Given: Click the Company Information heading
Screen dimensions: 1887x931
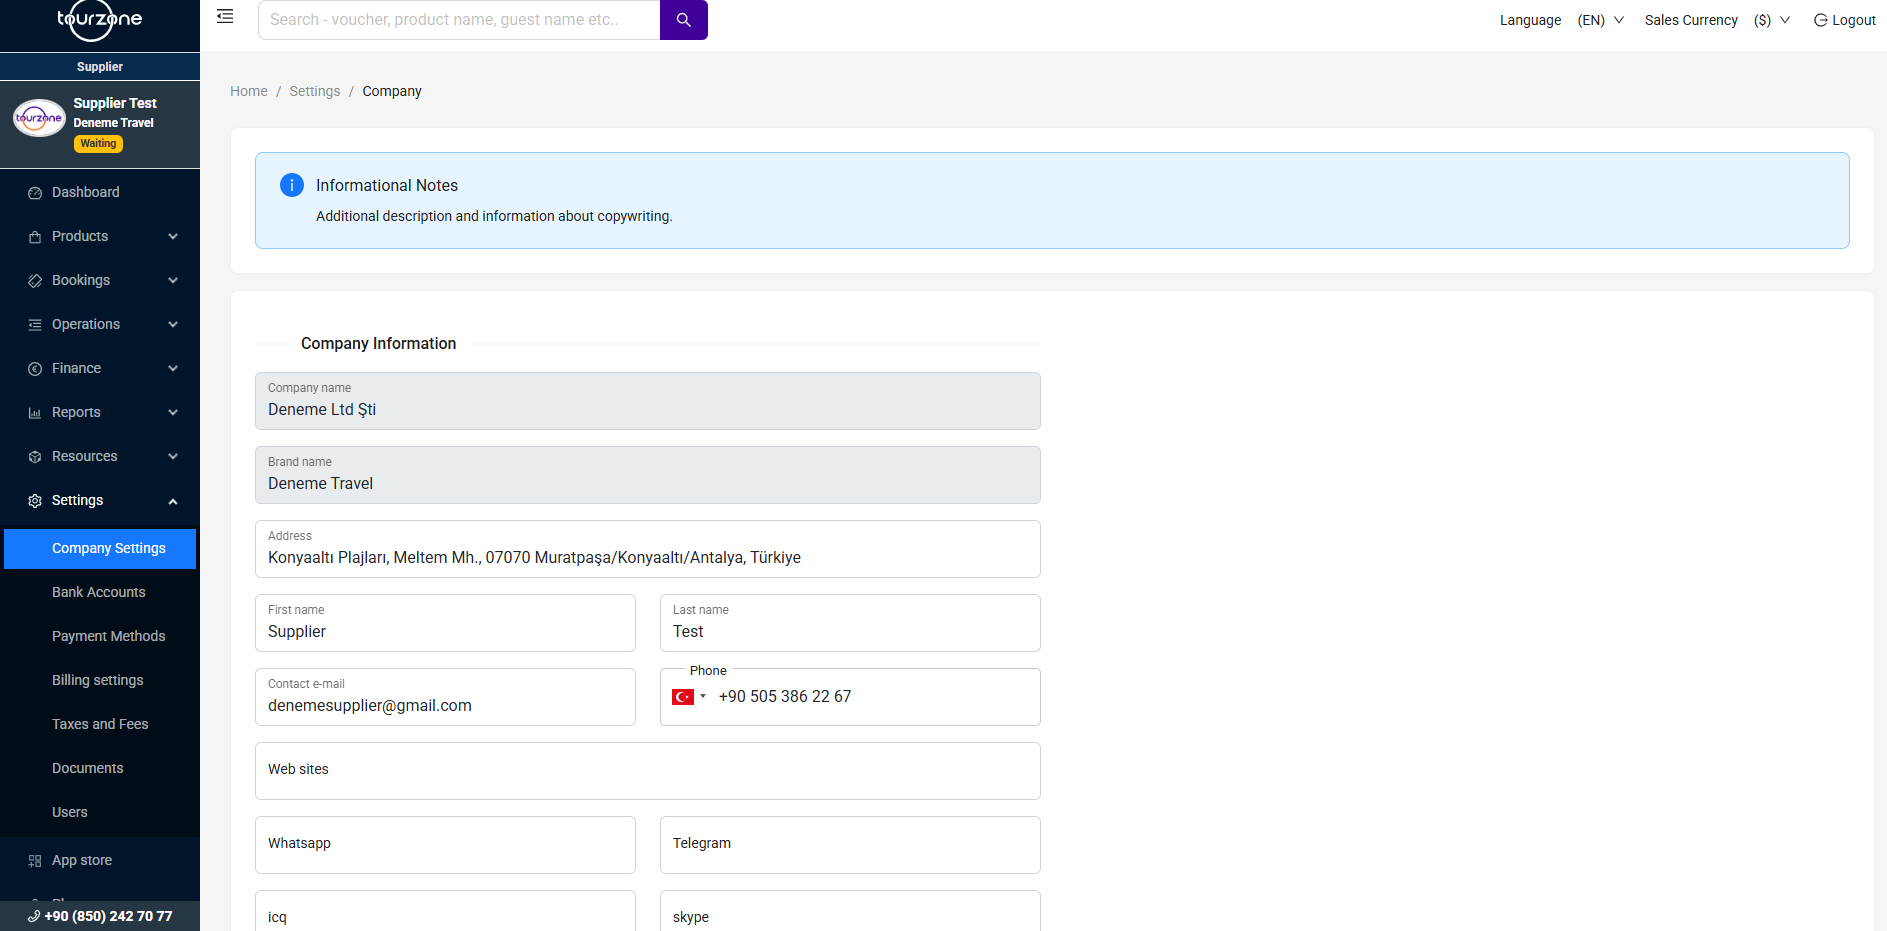Looking at the screenshot, I should pyautogui.click(x=378, y=343).
